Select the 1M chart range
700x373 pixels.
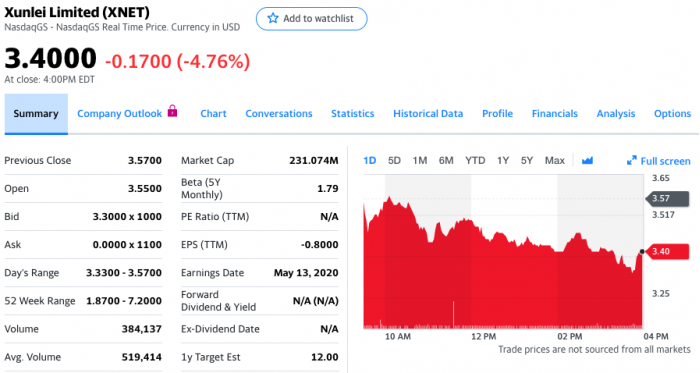(x=420, y=160)
